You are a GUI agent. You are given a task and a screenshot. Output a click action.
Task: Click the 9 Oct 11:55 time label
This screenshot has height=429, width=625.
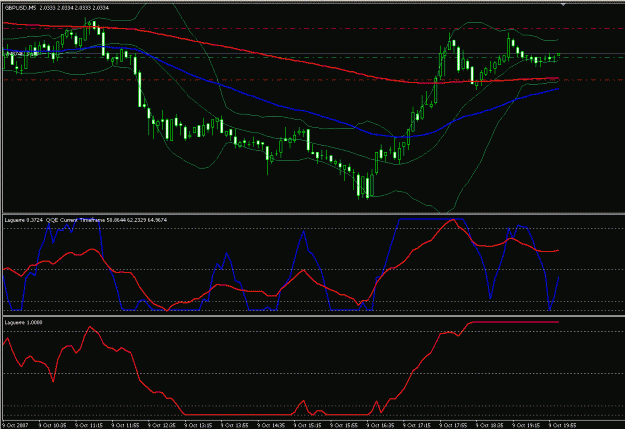(125, 425)
